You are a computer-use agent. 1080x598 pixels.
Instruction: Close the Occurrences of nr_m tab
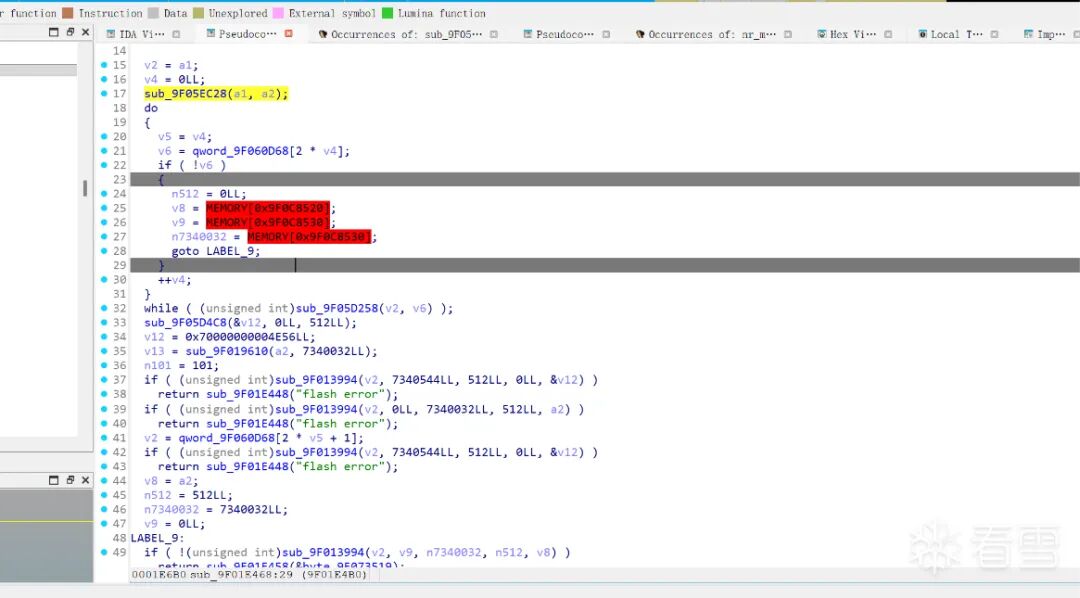(788, 34)
